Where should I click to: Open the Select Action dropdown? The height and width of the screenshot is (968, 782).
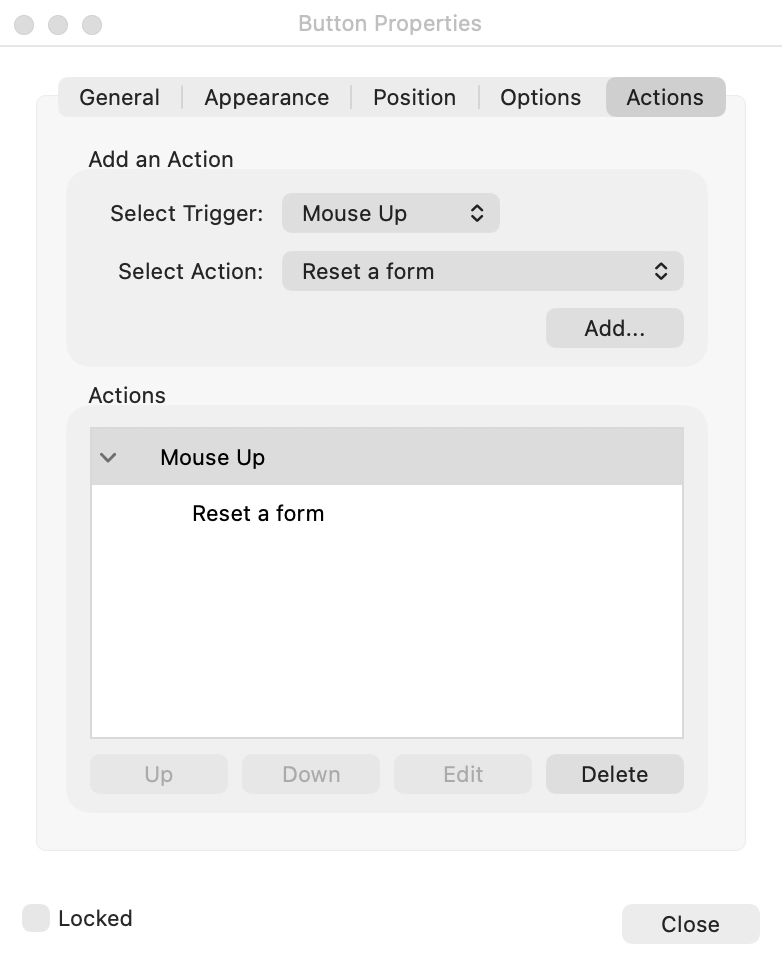483,271
